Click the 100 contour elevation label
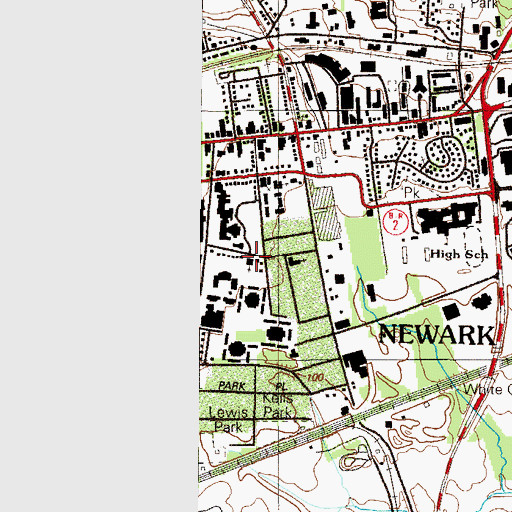This screenshot has height=512, width=512. pos(315,377)
